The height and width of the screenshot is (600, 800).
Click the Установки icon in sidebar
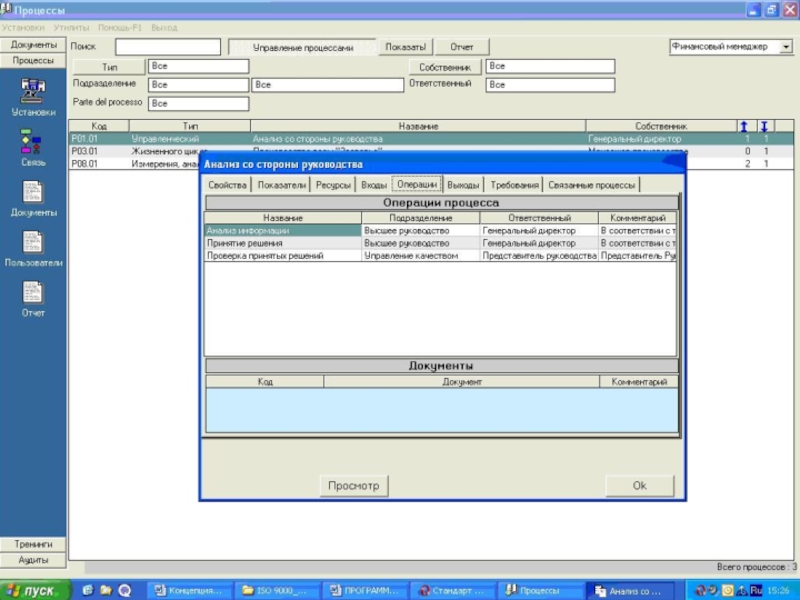pyautogui.click(x=33, y=91)
